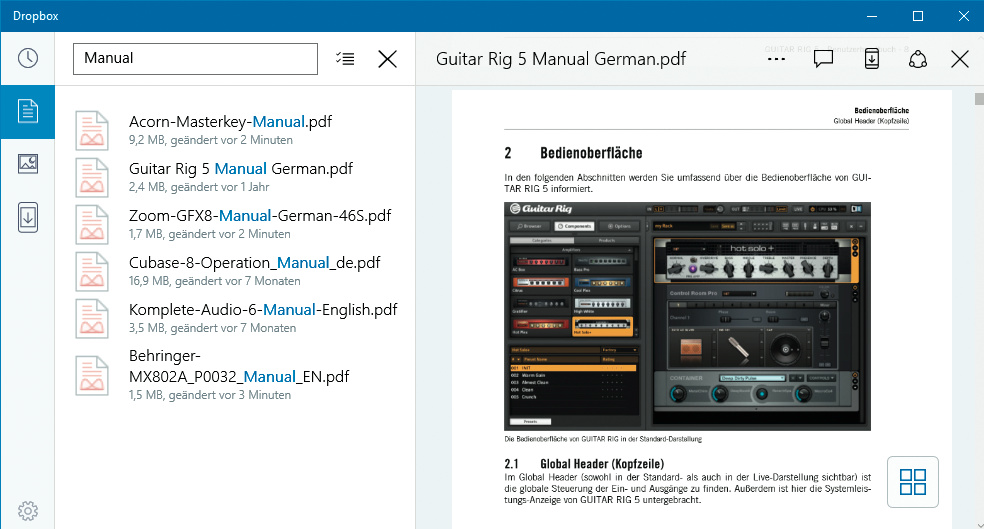Open the page thumbnails grid button

[912, 482]
